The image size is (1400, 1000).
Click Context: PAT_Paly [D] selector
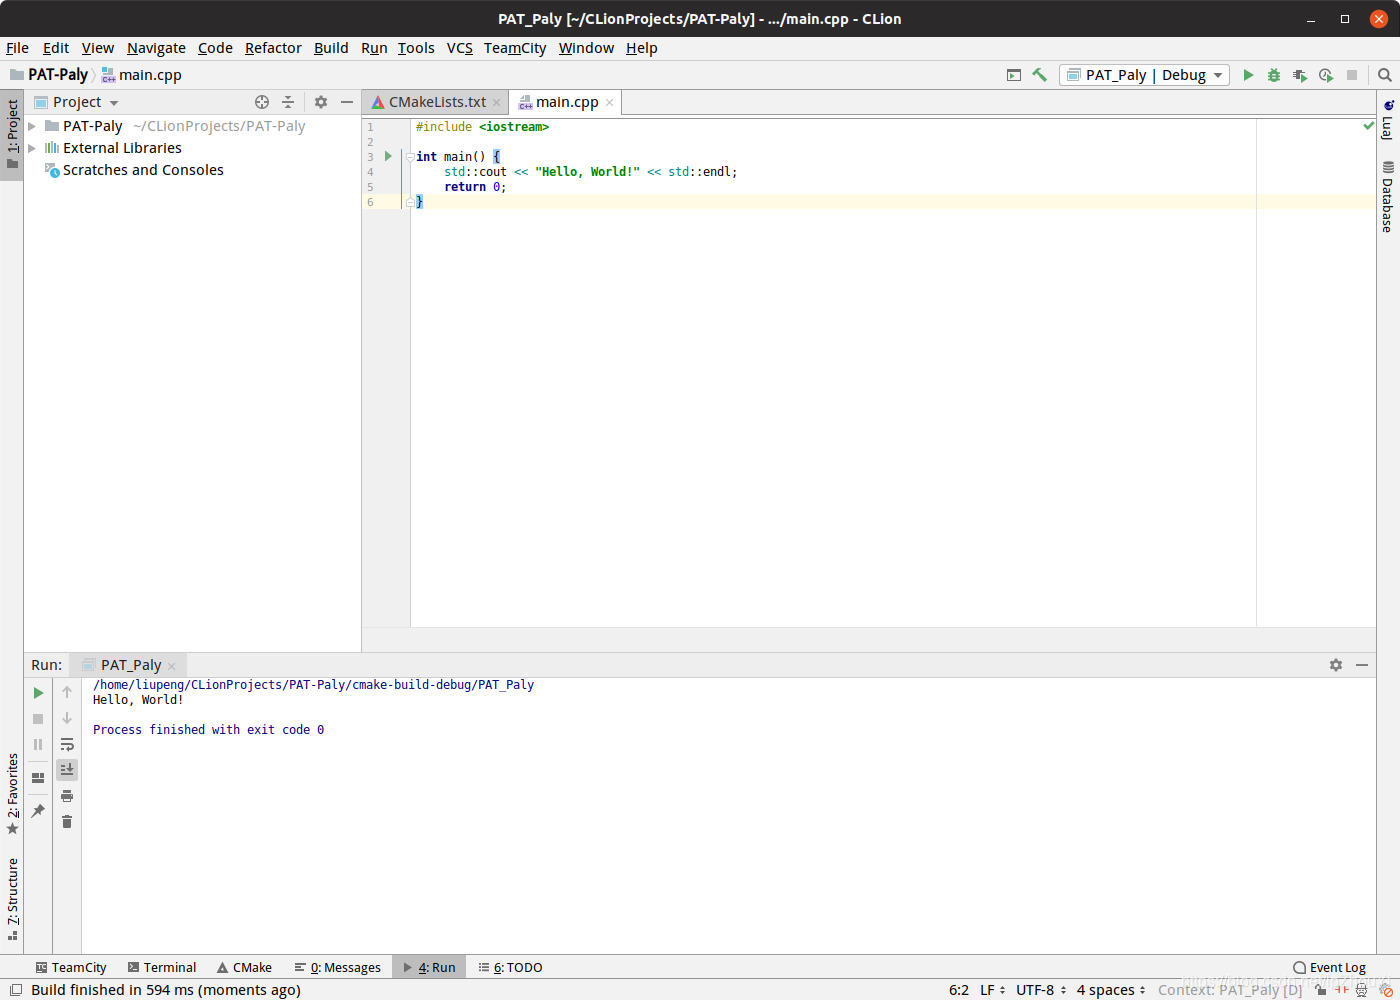tap(1230, 990)
